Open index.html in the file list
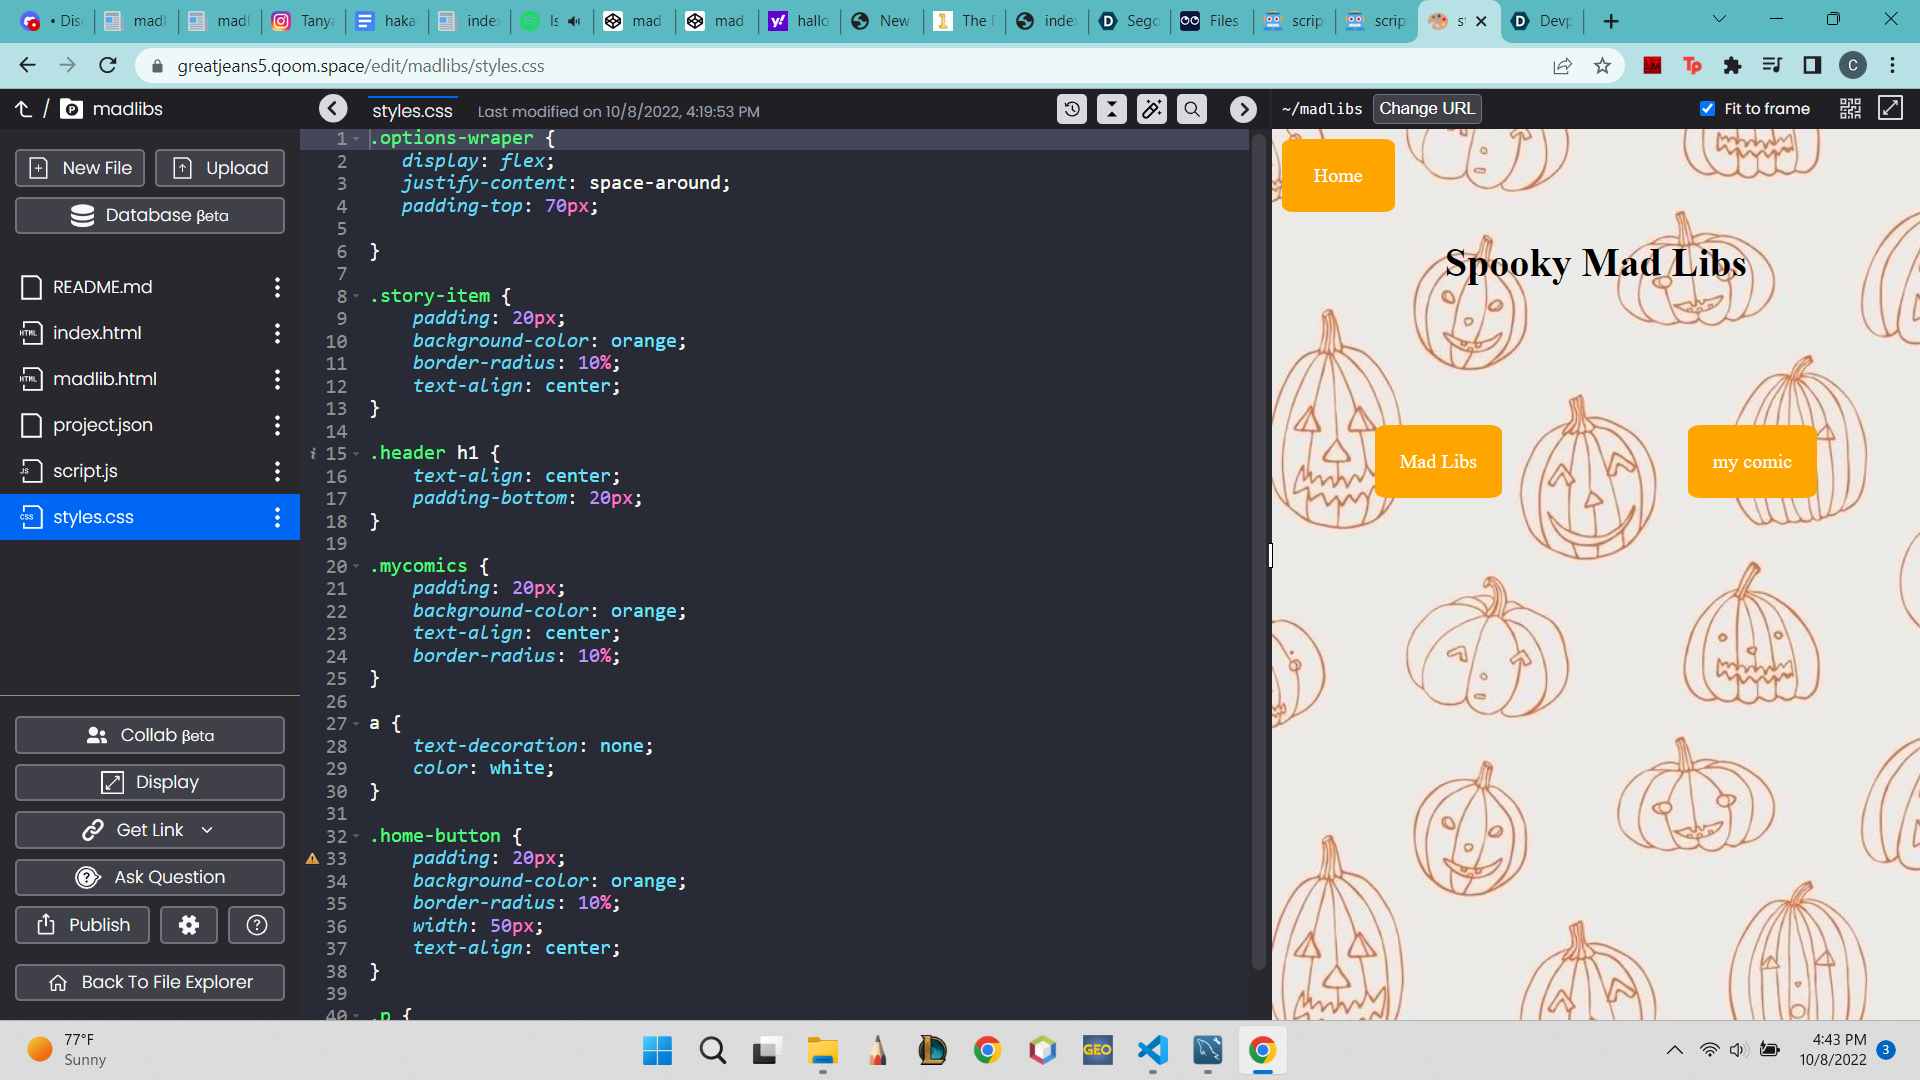Screen dimensions: 1920x1080 (x=97, y=333)
